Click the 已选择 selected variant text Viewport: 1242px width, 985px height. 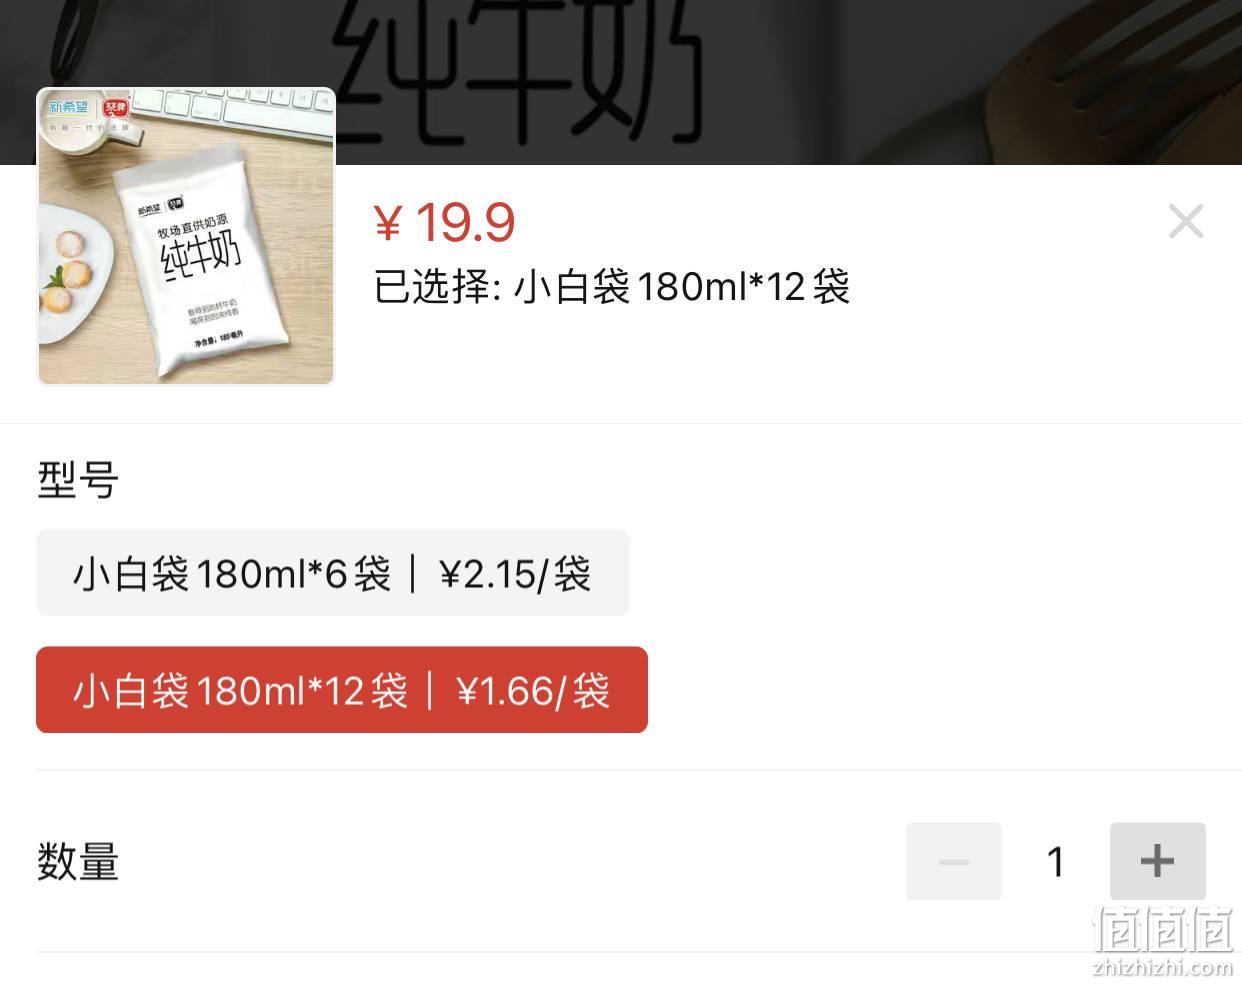[612, 287]
